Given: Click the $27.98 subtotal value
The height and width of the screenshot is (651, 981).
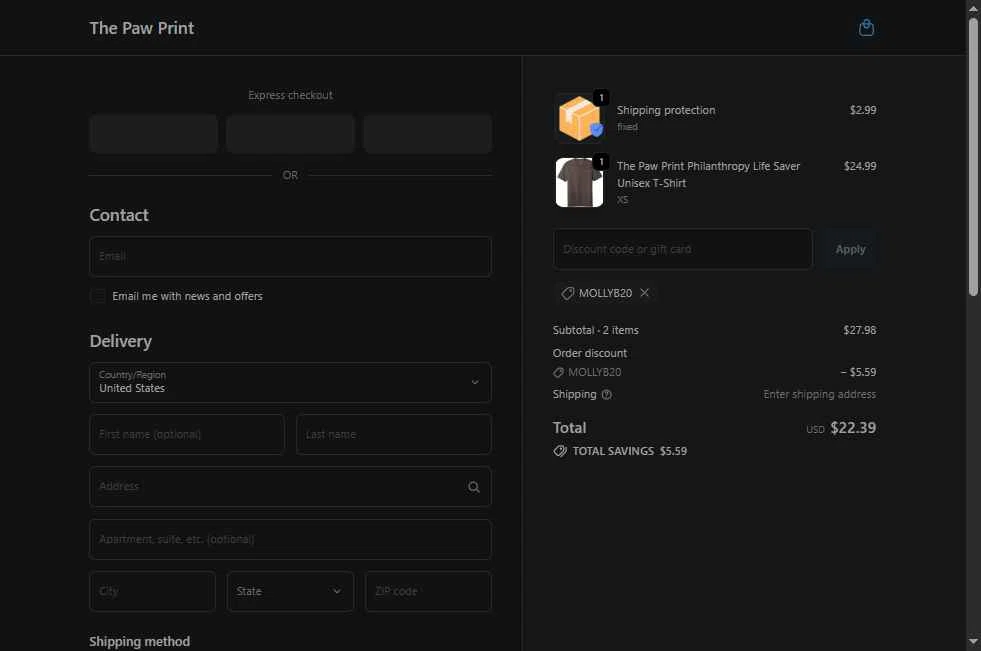Looking at the screenshot, I should pos(860,330).
